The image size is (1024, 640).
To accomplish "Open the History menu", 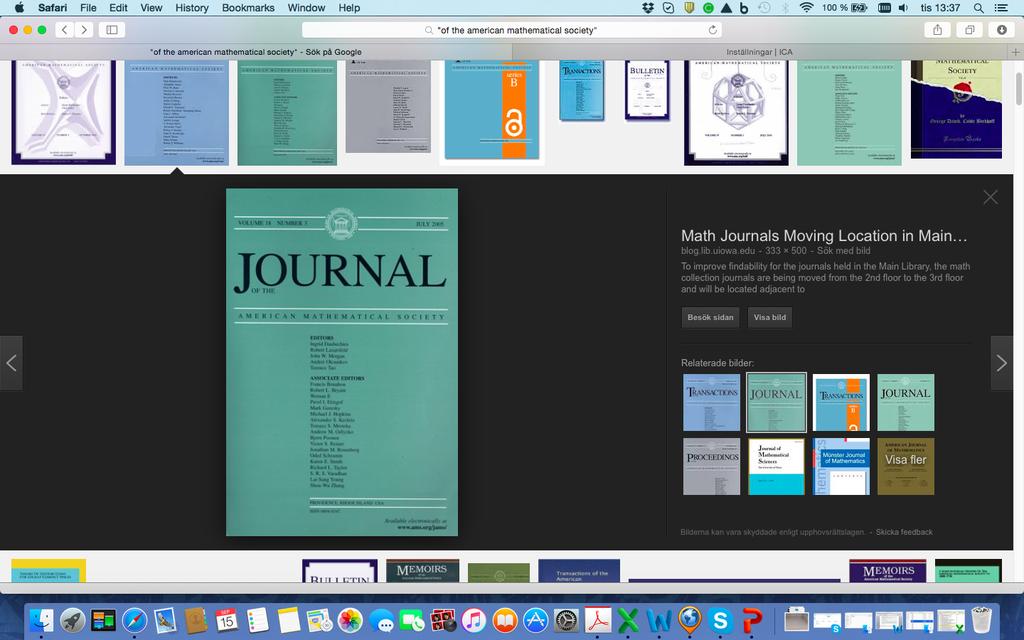I will [191, 8].
